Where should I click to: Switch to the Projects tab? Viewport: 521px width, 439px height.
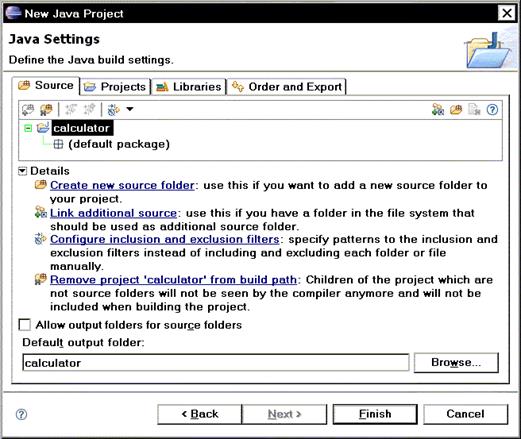115,87
